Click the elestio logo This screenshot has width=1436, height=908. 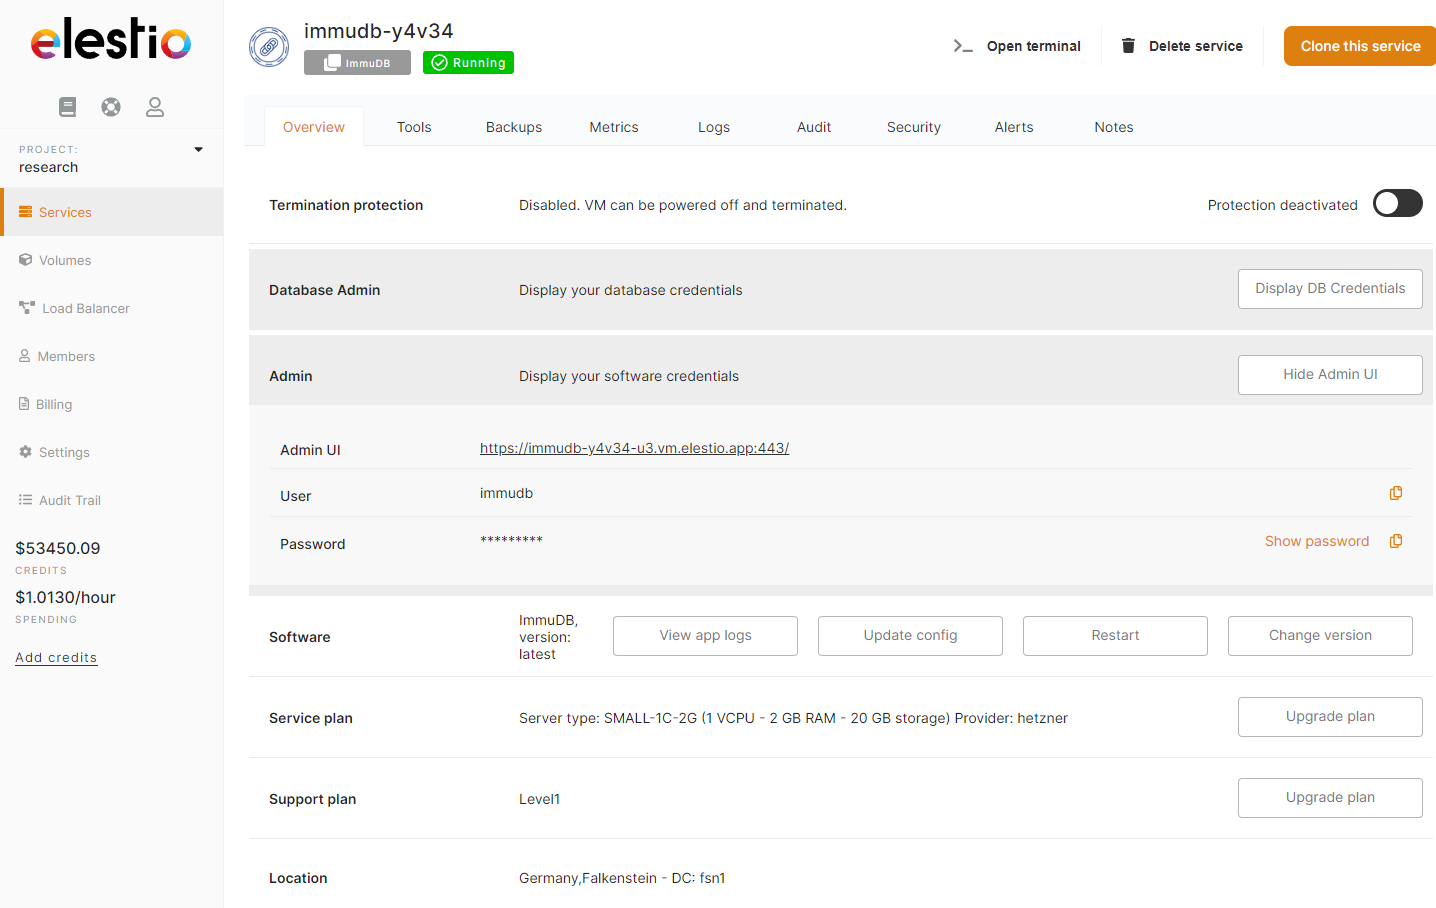click(x=111, y=39)
